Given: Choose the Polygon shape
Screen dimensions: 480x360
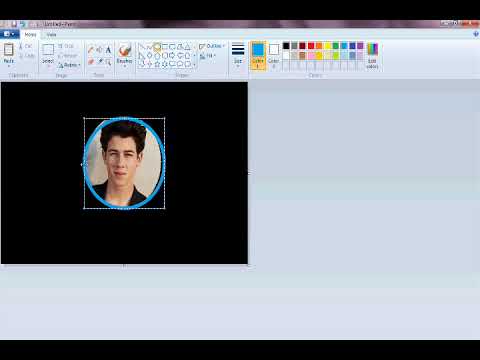Looking at the screenshot, I should click(180, 46).
